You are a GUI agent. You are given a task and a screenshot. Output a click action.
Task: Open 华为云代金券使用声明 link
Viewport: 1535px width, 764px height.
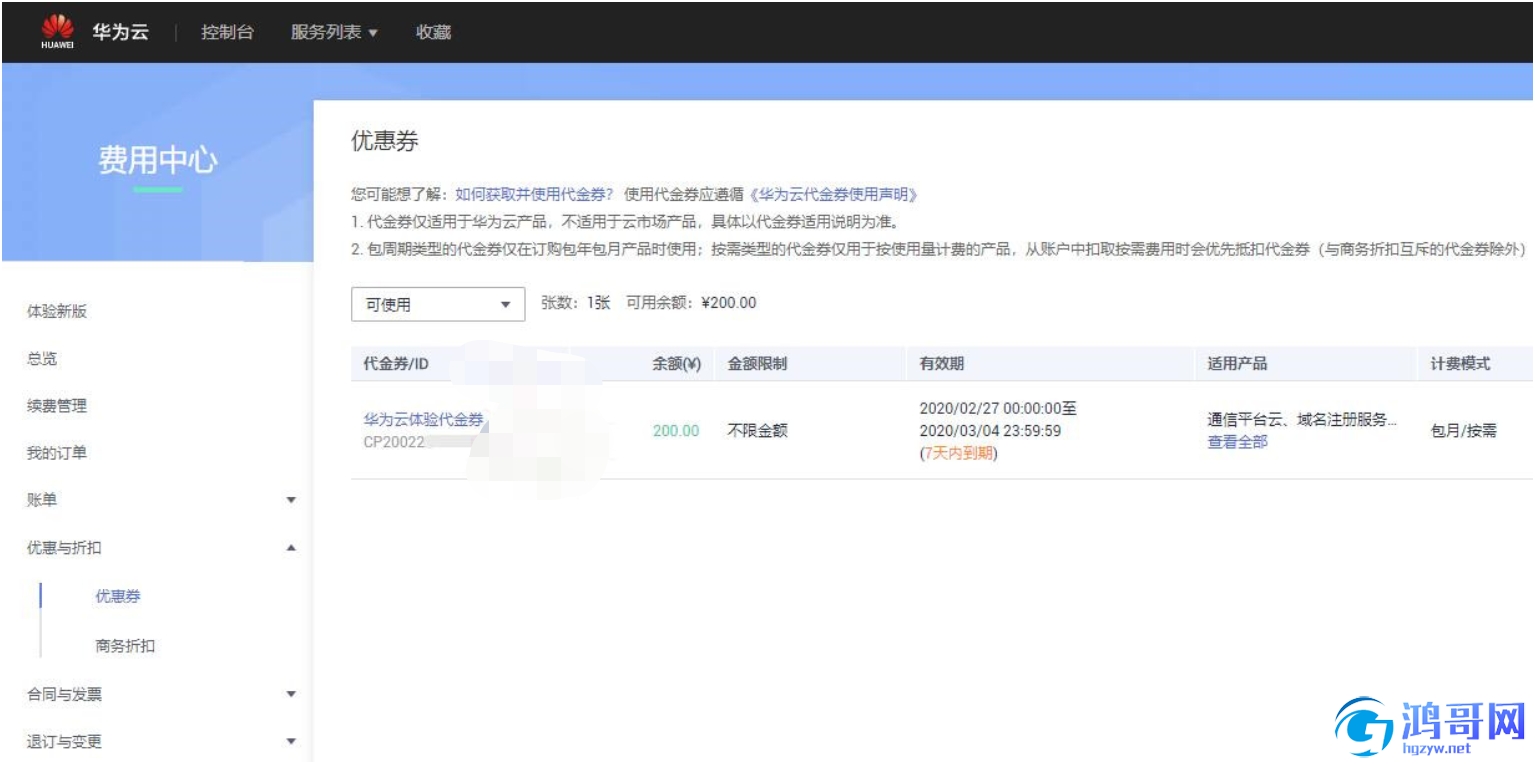(832, 195)
